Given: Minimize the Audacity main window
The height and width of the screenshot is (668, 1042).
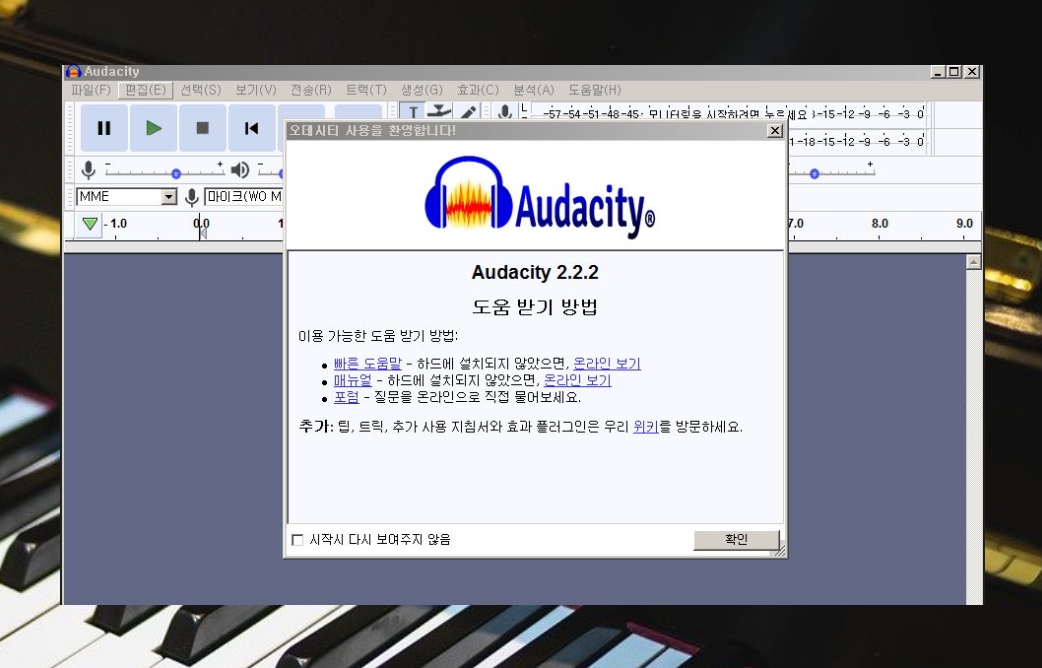Looking at the screenshot, I should click(938, 72).
